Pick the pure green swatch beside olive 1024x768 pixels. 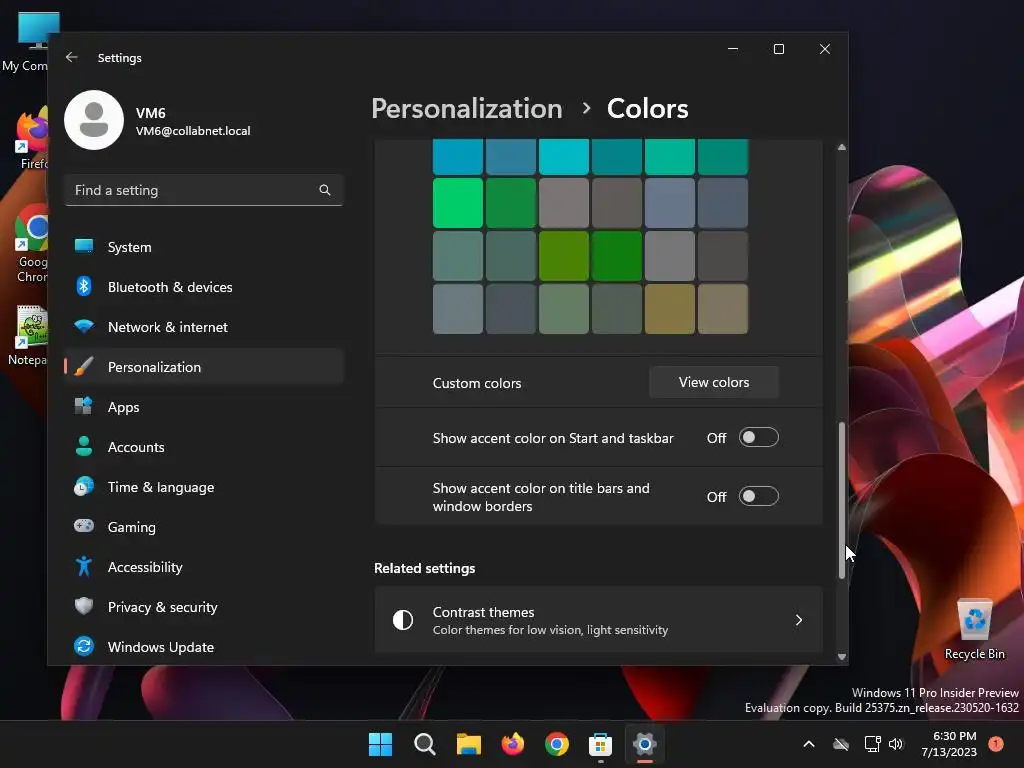click(x=616, y=256)
